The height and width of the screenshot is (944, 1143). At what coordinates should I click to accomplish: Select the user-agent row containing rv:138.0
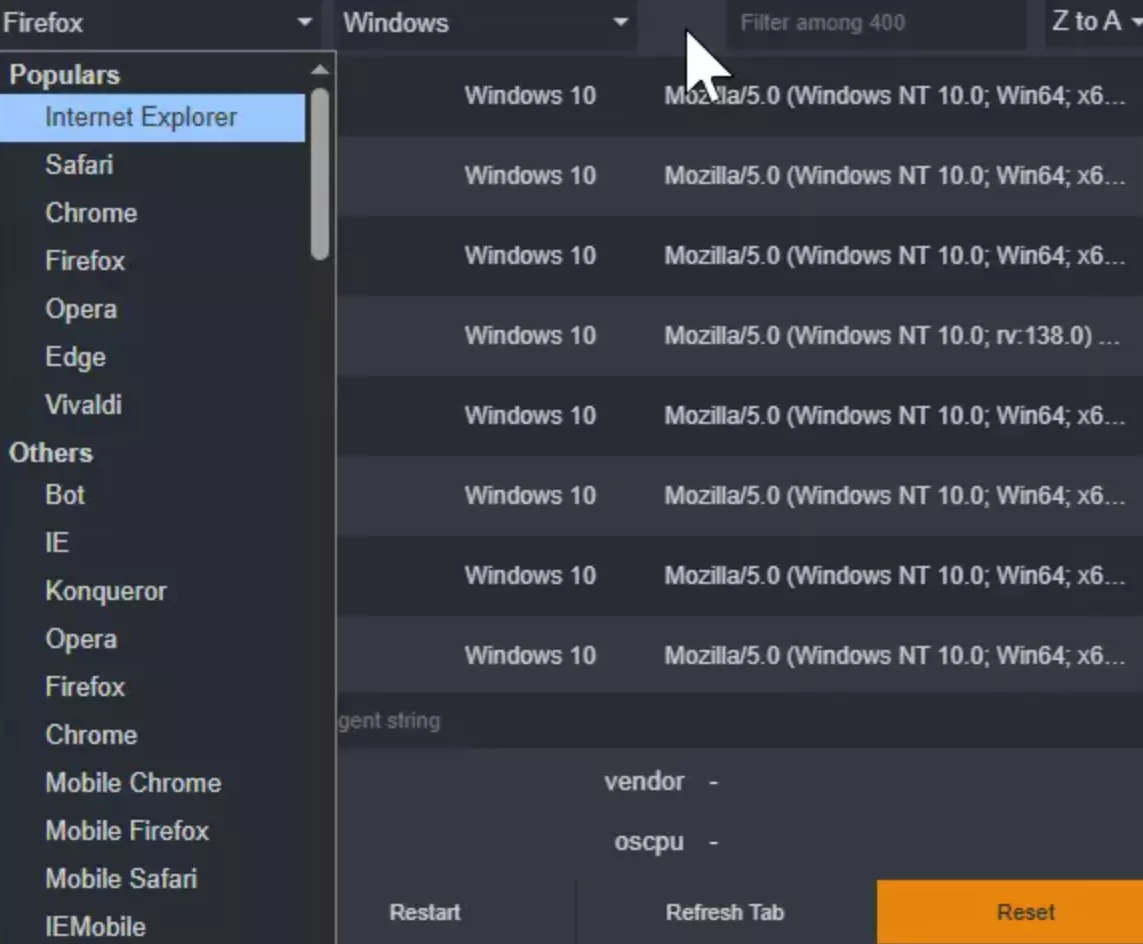tap(740, 336)
